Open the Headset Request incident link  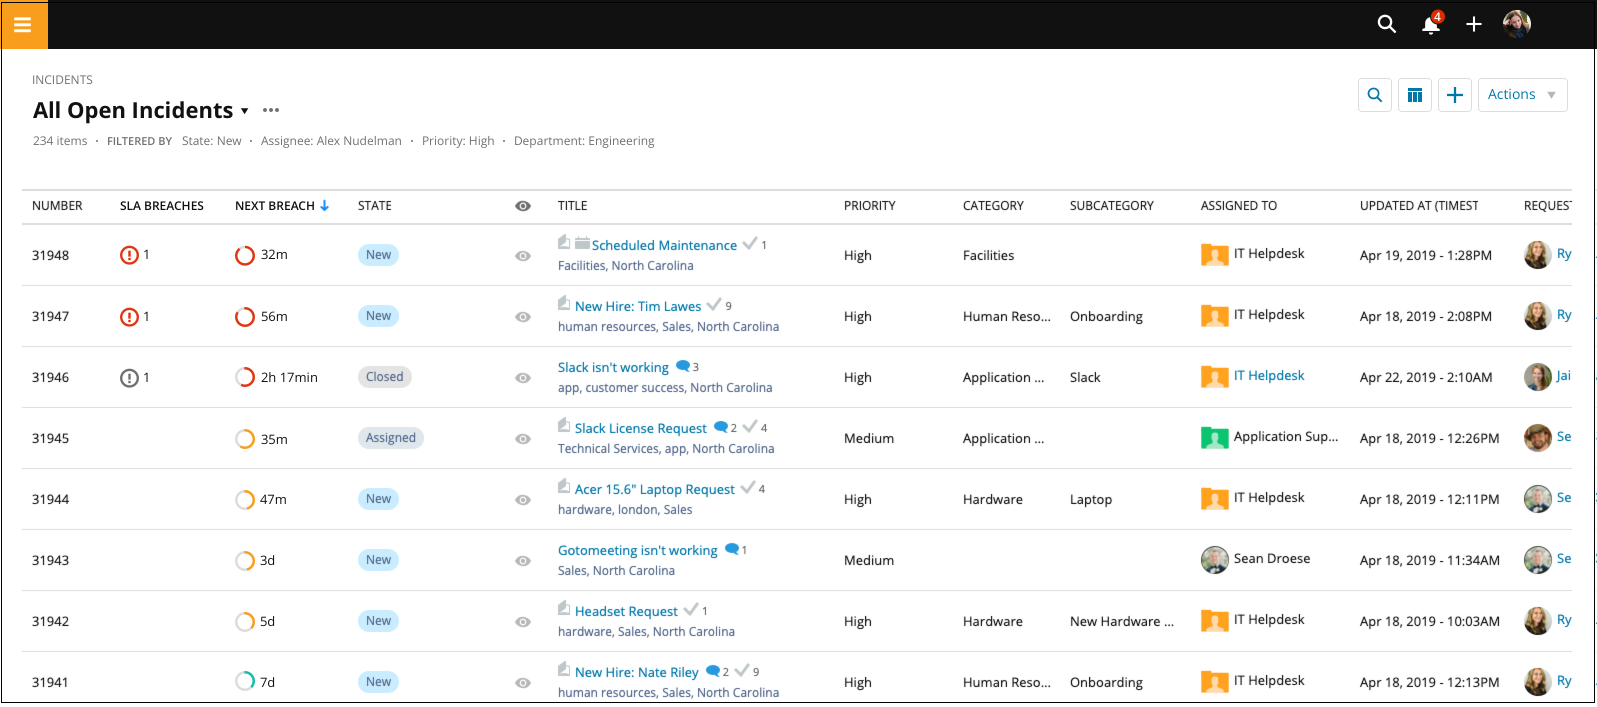(626, 611)
